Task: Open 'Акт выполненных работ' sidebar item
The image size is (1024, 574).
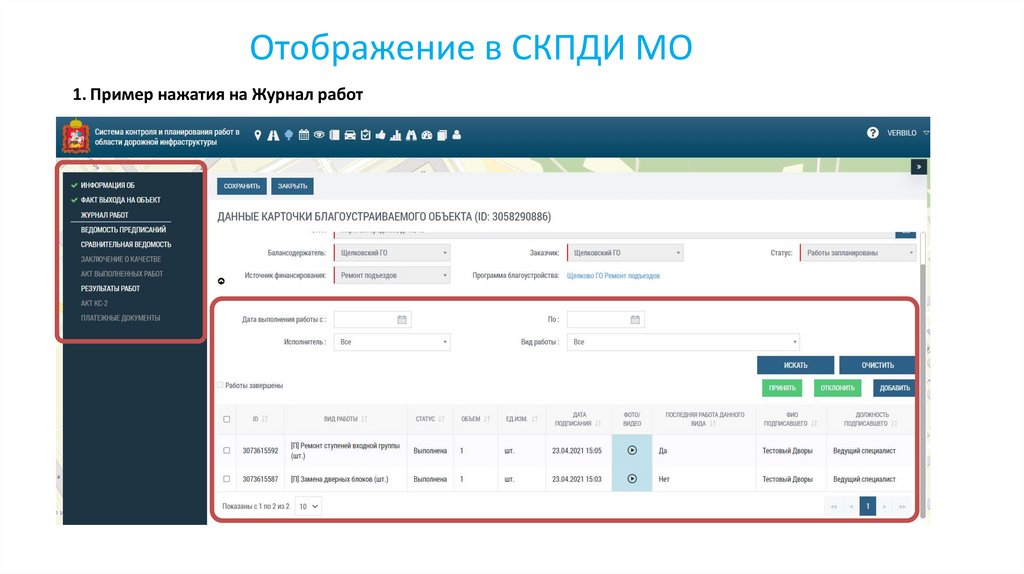Action: (x=122, y=274)
